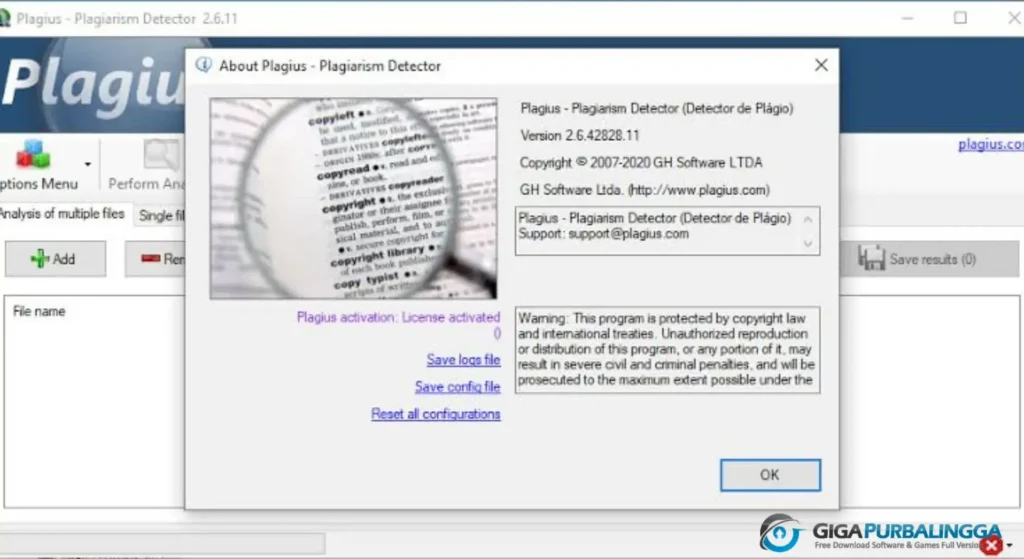
Task: Click the Copyright 2007-2020 GH Software text
Action: point(641,163)
